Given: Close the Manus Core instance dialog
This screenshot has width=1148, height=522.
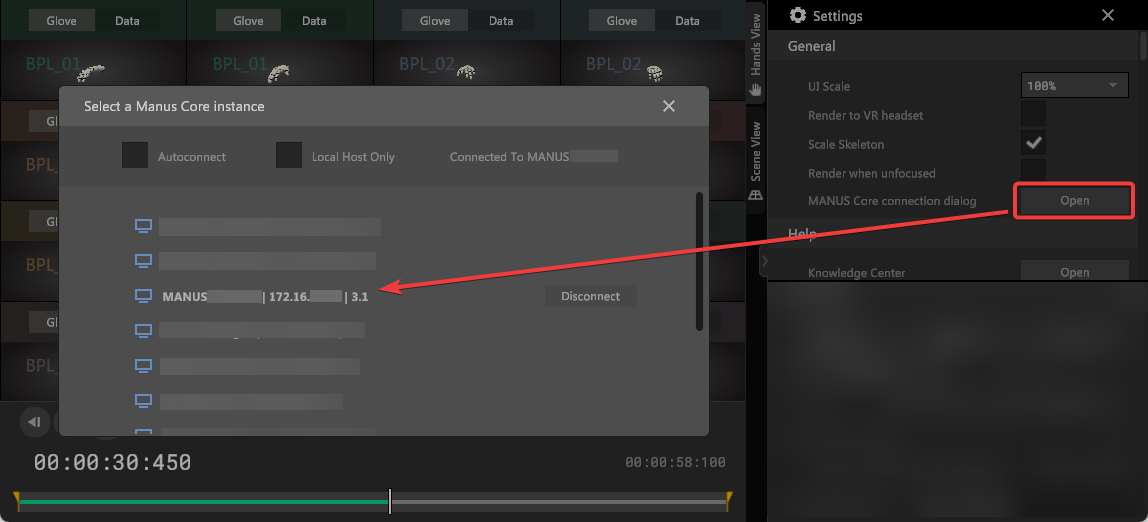Looking at the screenshot, I should 669,106.
